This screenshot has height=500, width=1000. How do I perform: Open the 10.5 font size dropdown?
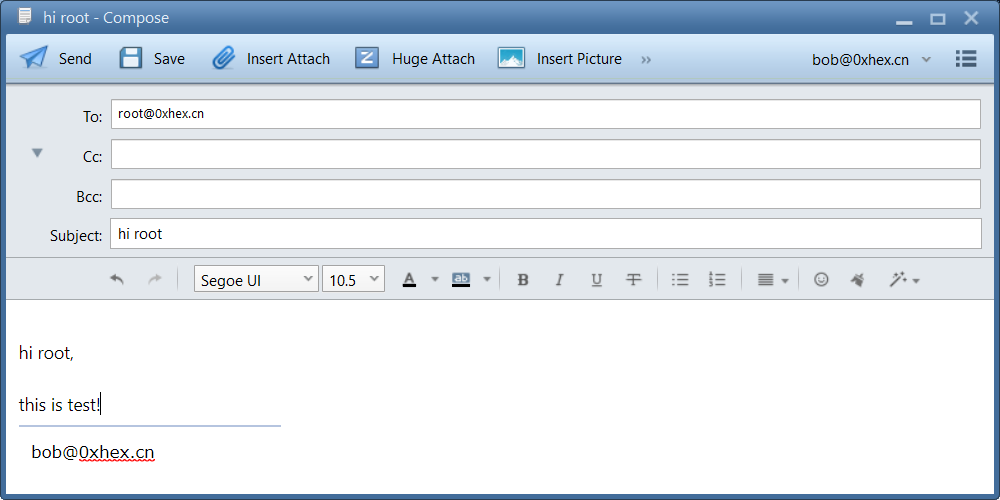[353, 280]
